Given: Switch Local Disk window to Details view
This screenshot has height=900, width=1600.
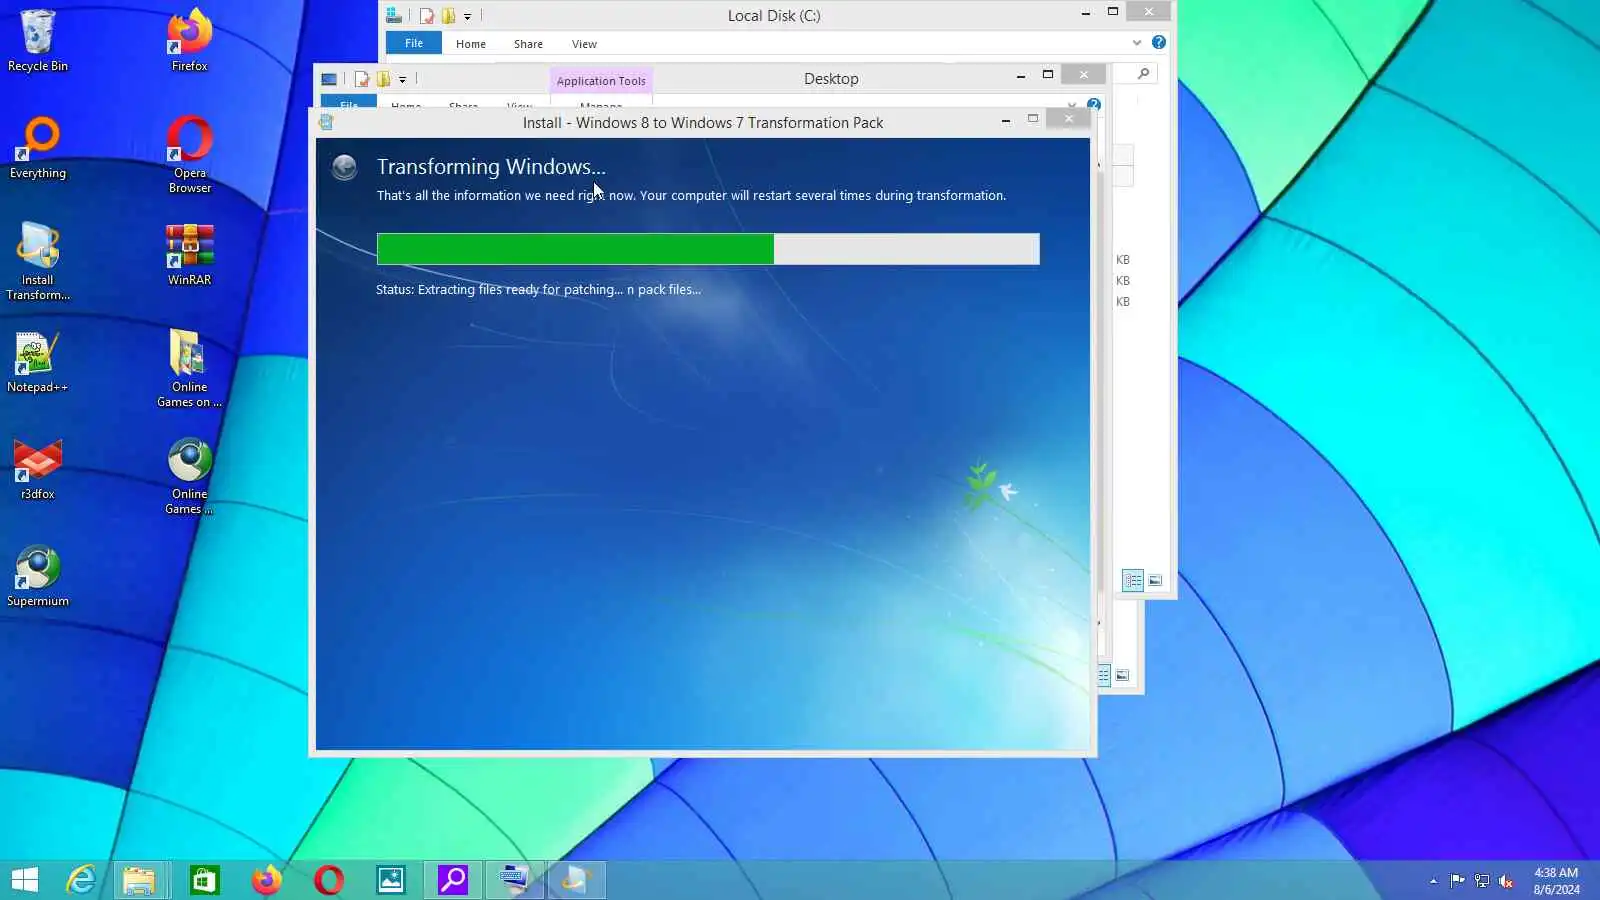Looking at the screenshot, I should pos(1133,580).
